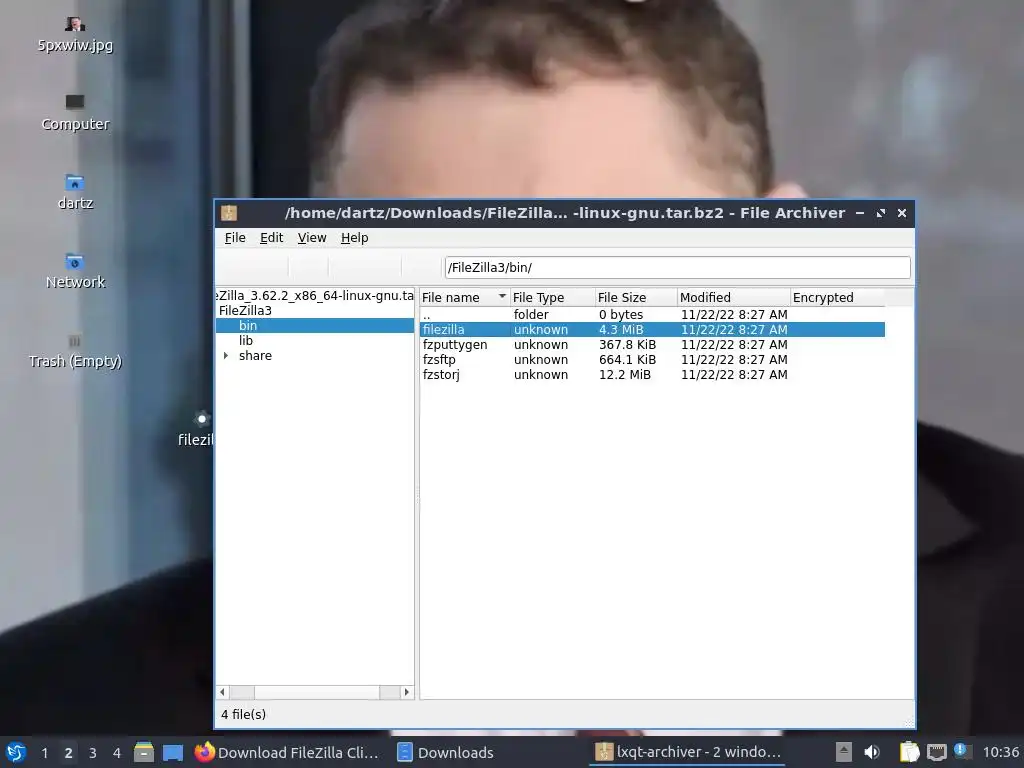Open the LXQt start menu on the taskbar
This screenshot has width=1024, height=768.
pos(16,752)
